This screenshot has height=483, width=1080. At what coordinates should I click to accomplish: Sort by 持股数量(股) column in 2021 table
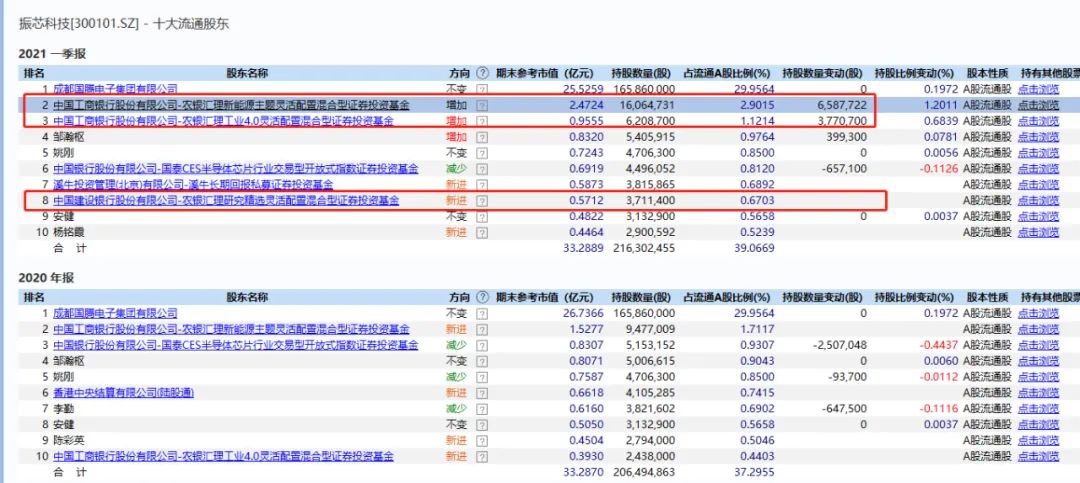point(641,73)
